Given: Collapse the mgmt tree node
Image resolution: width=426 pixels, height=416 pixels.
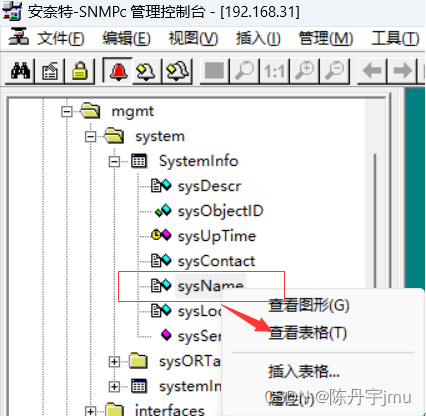Looking at the screenshot, I should tap(67, 111).
